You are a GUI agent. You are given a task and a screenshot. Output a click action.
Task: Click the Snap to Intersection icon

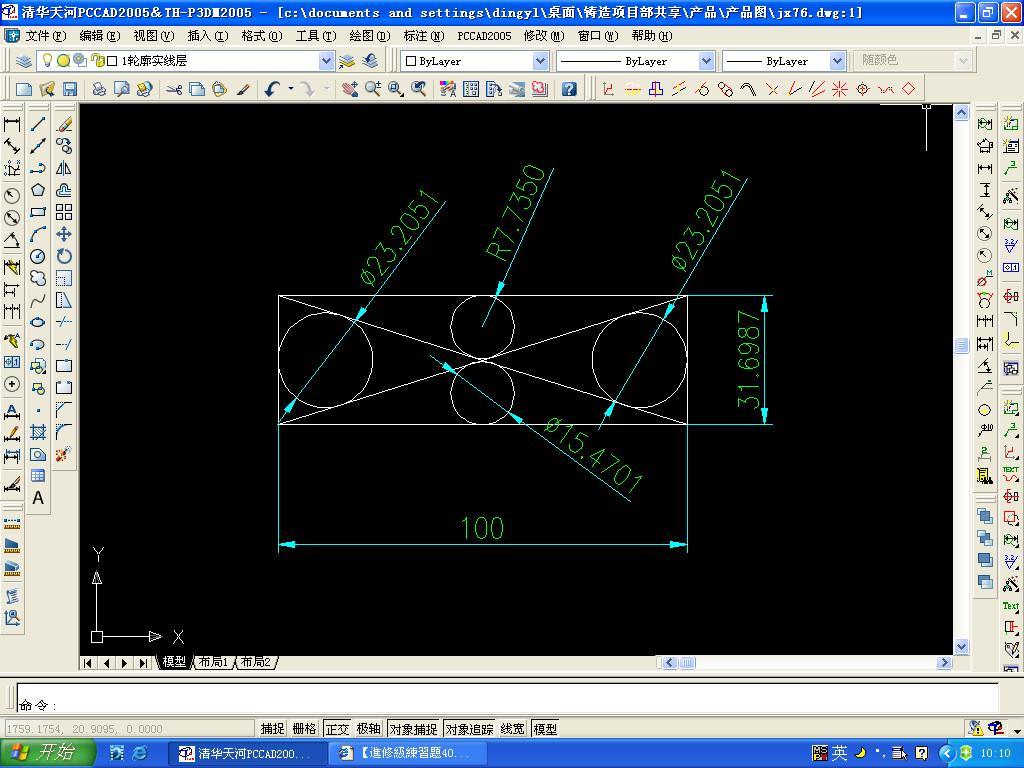(772, 89)
